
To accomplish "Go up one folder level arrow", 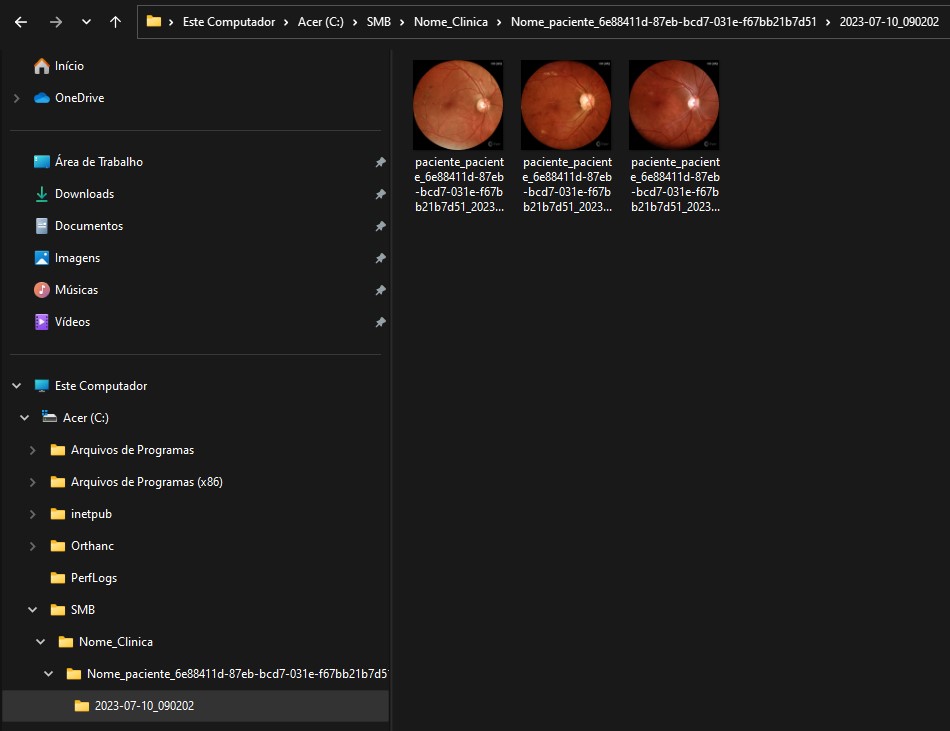I will point(115,22).
